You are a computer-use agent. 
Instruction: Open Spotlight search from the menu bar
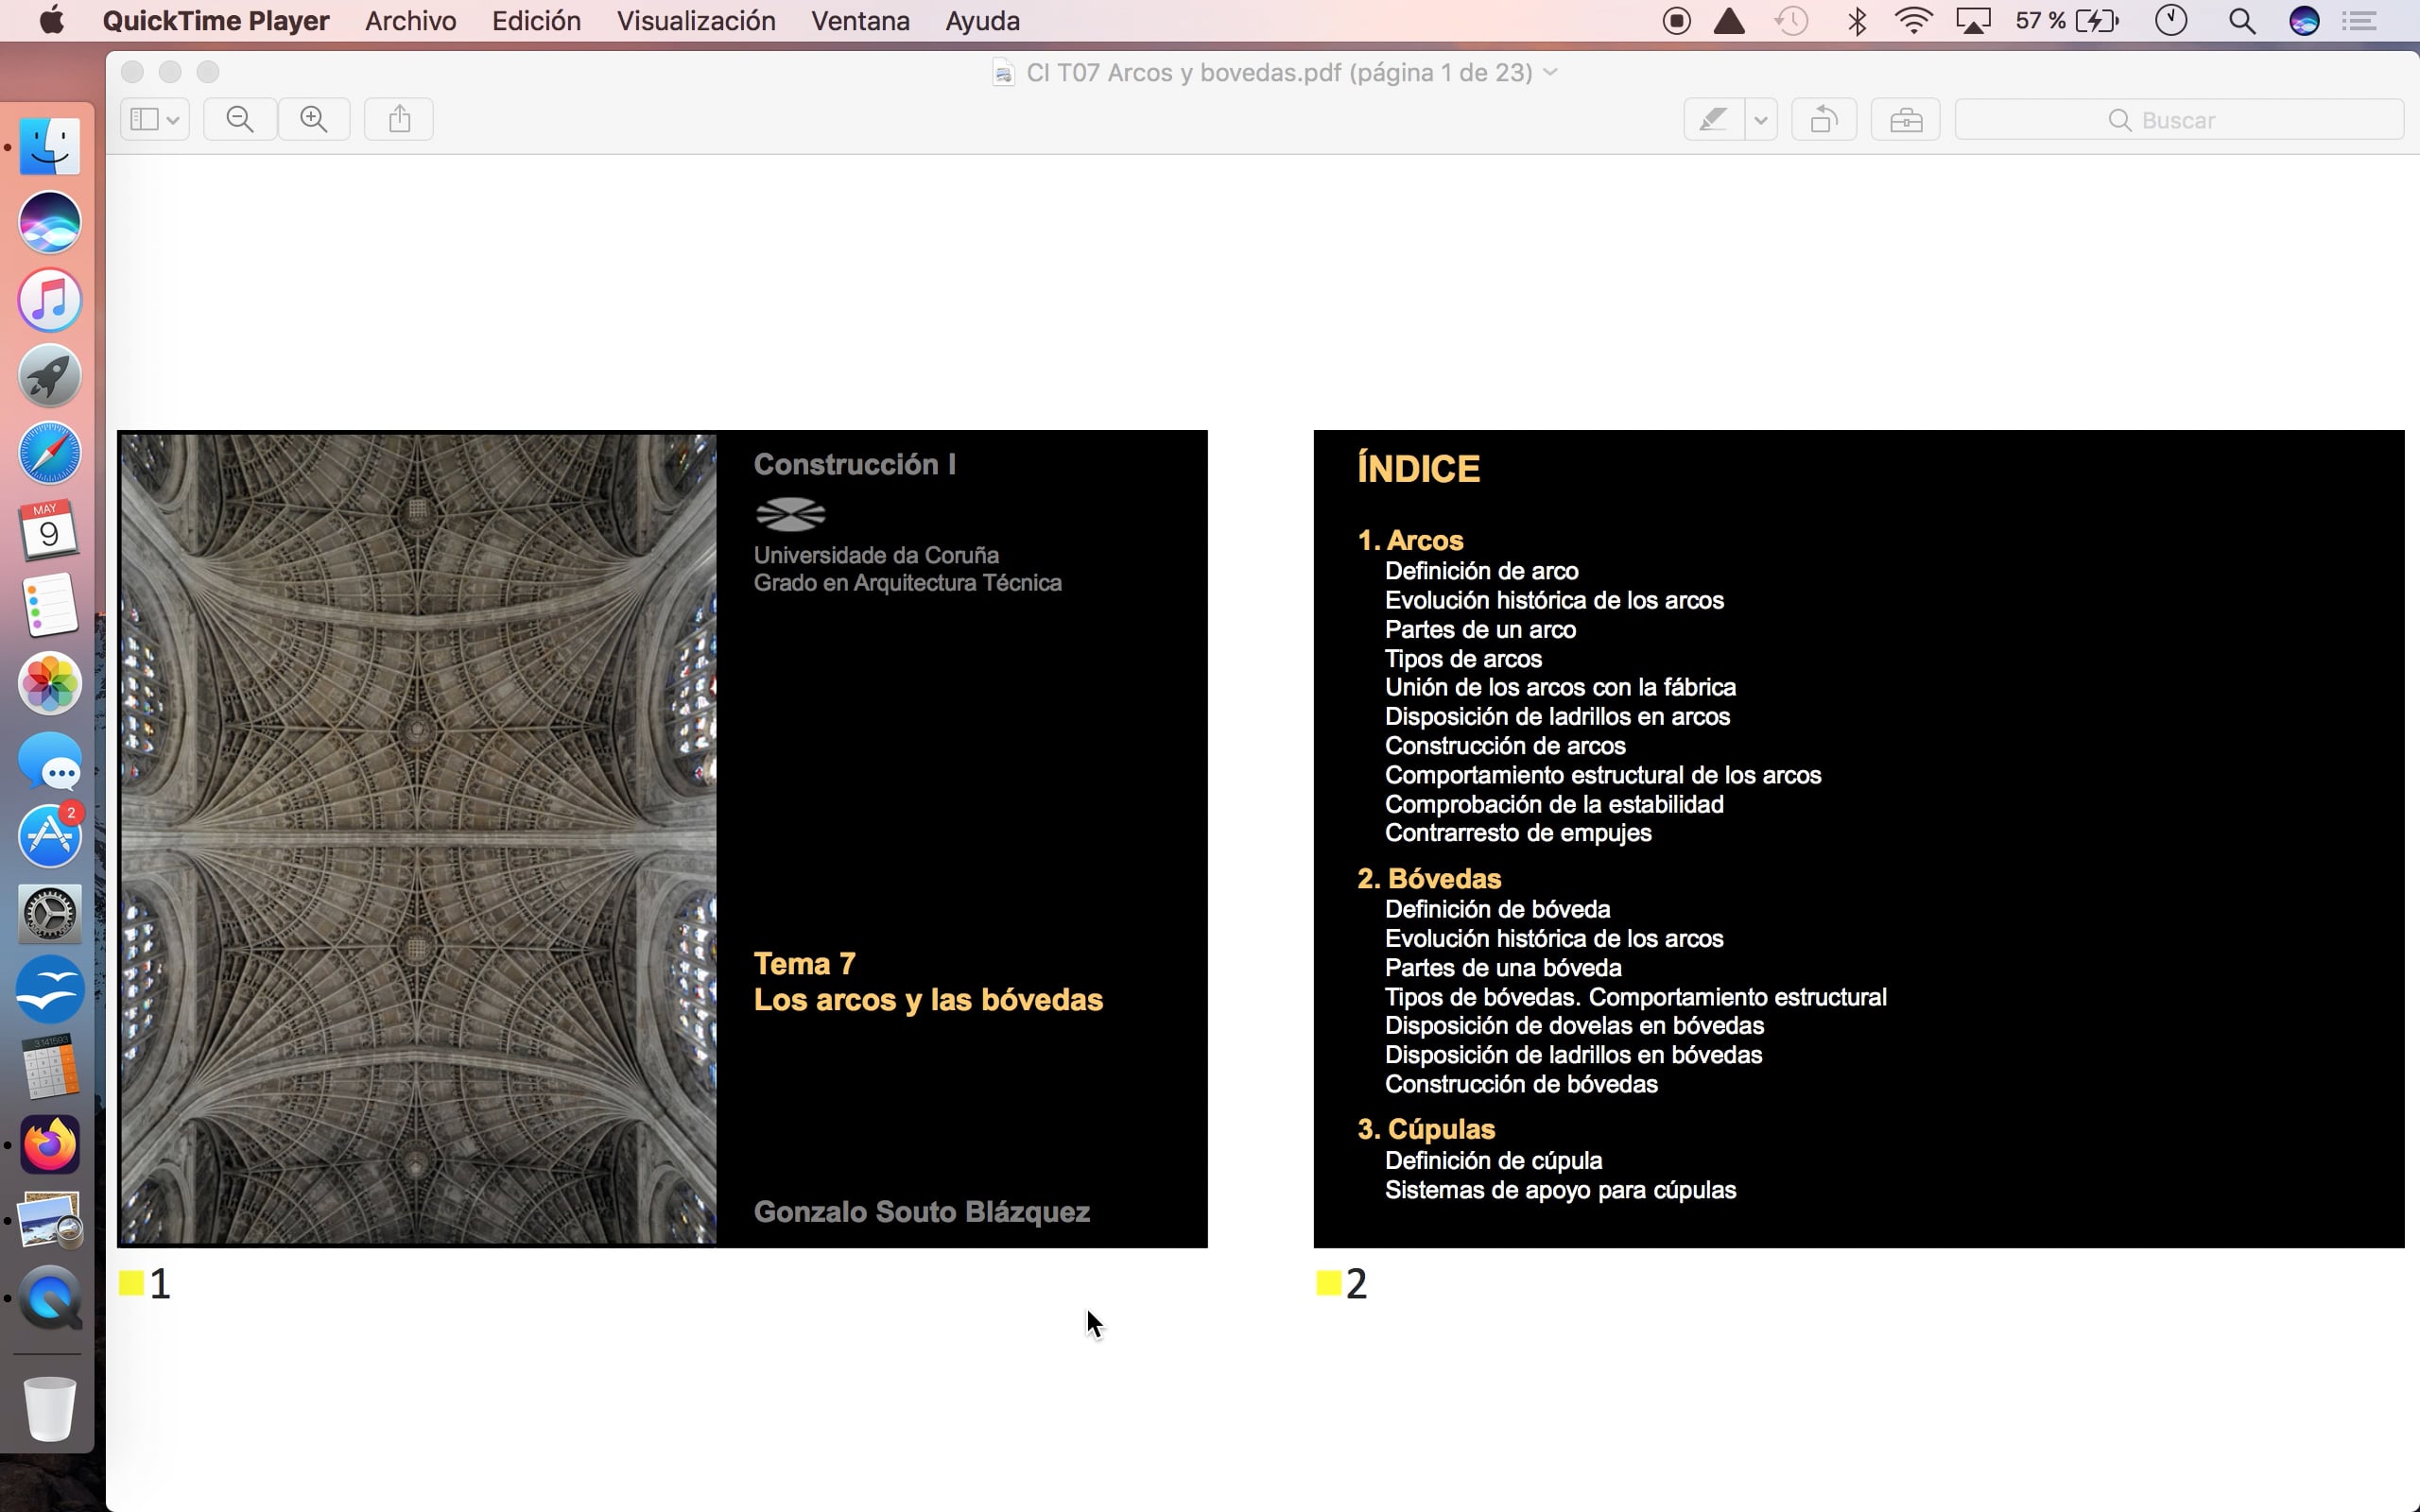(2241, 20)
